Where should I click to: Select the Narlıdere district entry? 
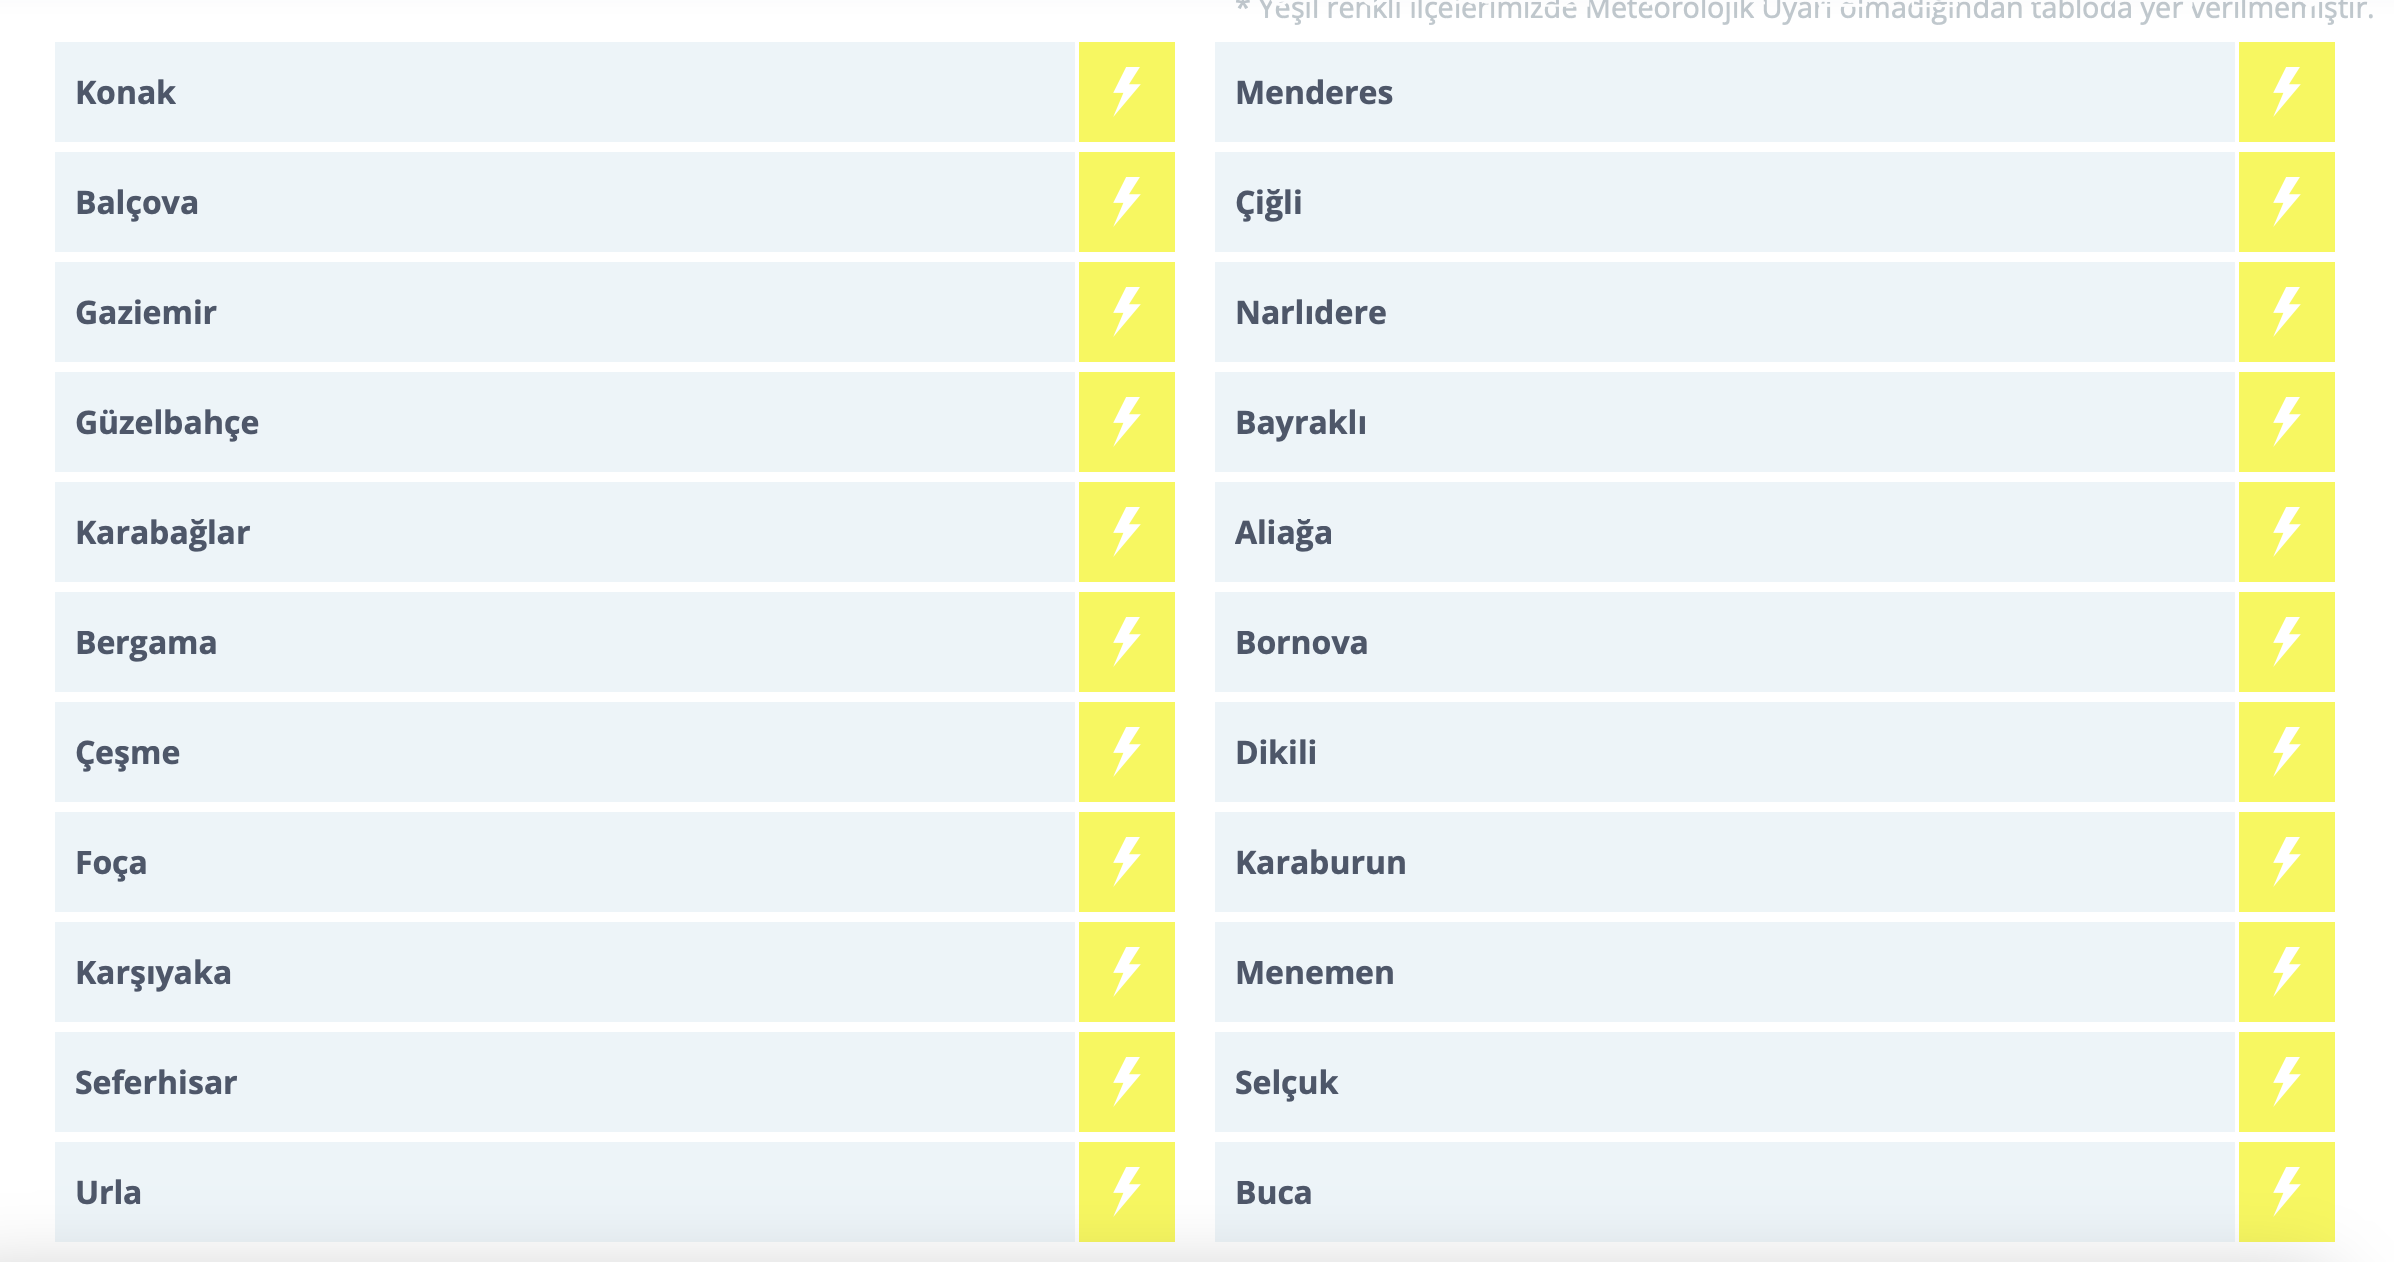coord(1310,312)
